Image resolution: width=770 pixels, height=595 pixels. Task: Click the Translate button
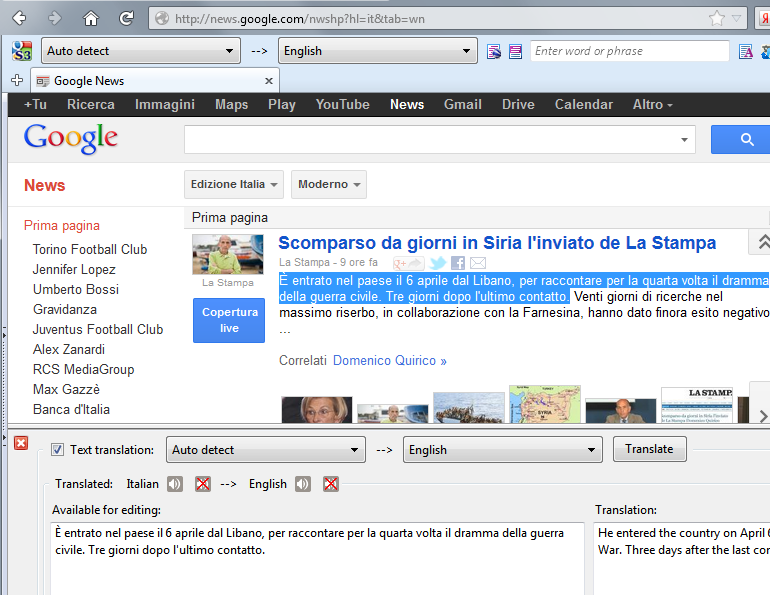tap(649, 449)
